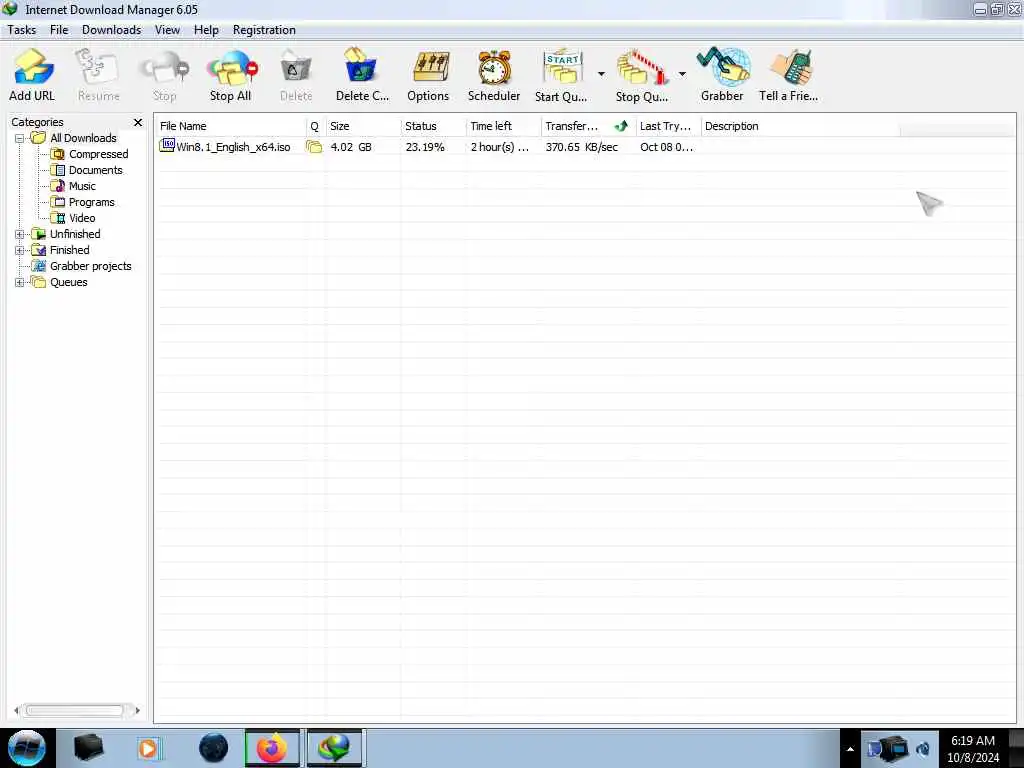Sort by Time left column header

pyautogui.click(x=504, y=126)
